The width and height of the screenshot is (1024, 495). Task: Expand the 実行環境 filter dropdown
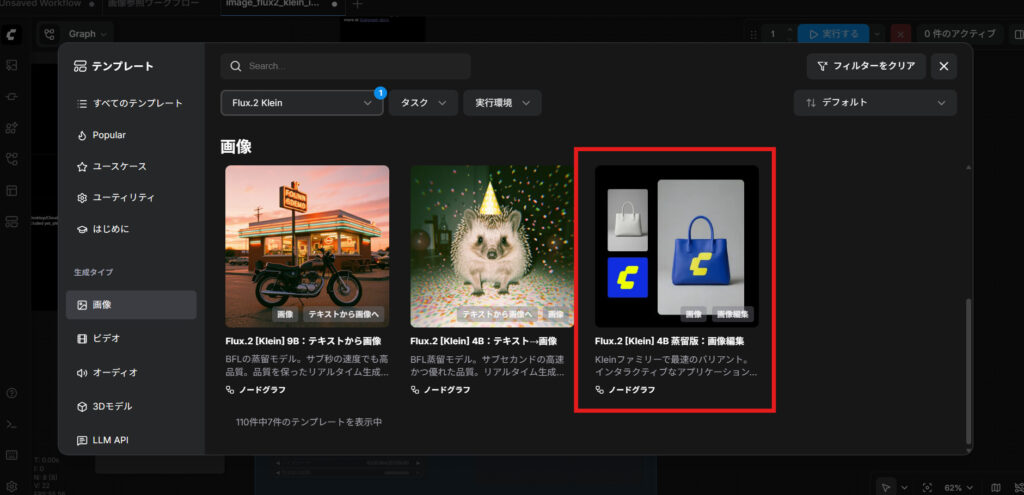pyautogui.click(x=501, y=103)
